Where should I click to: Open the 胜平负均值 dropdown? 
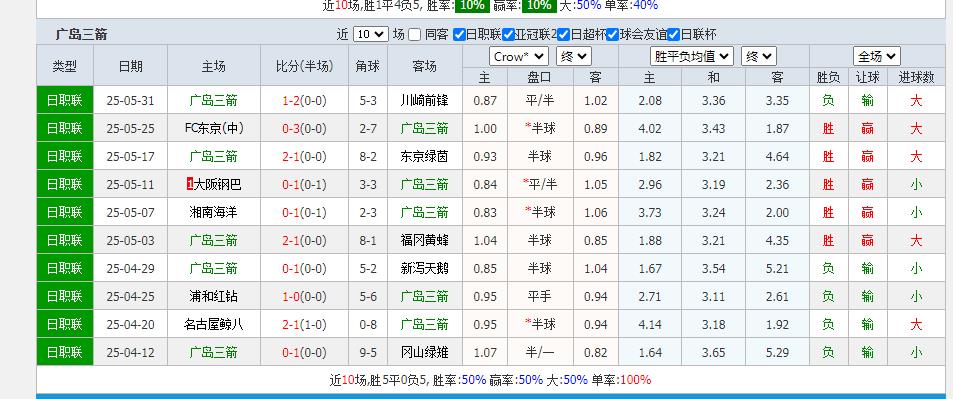point(692,57)
